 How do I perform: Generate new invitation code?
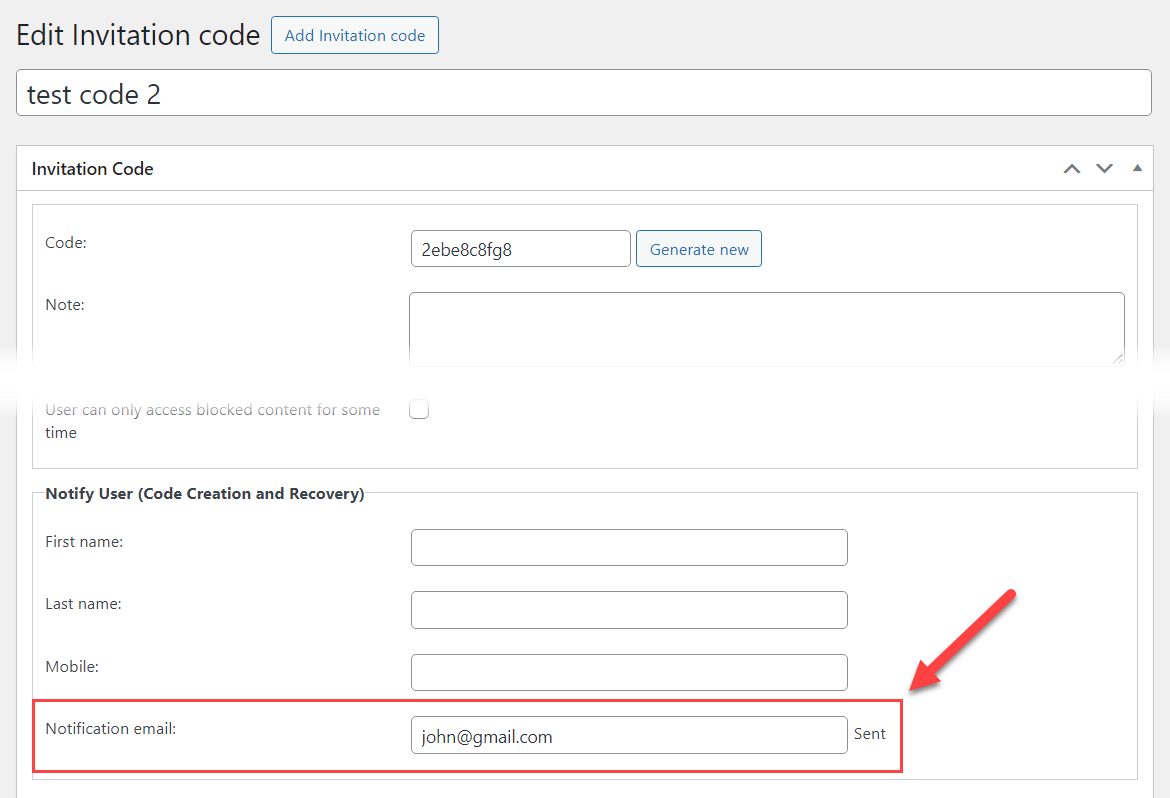coord(698,249)
